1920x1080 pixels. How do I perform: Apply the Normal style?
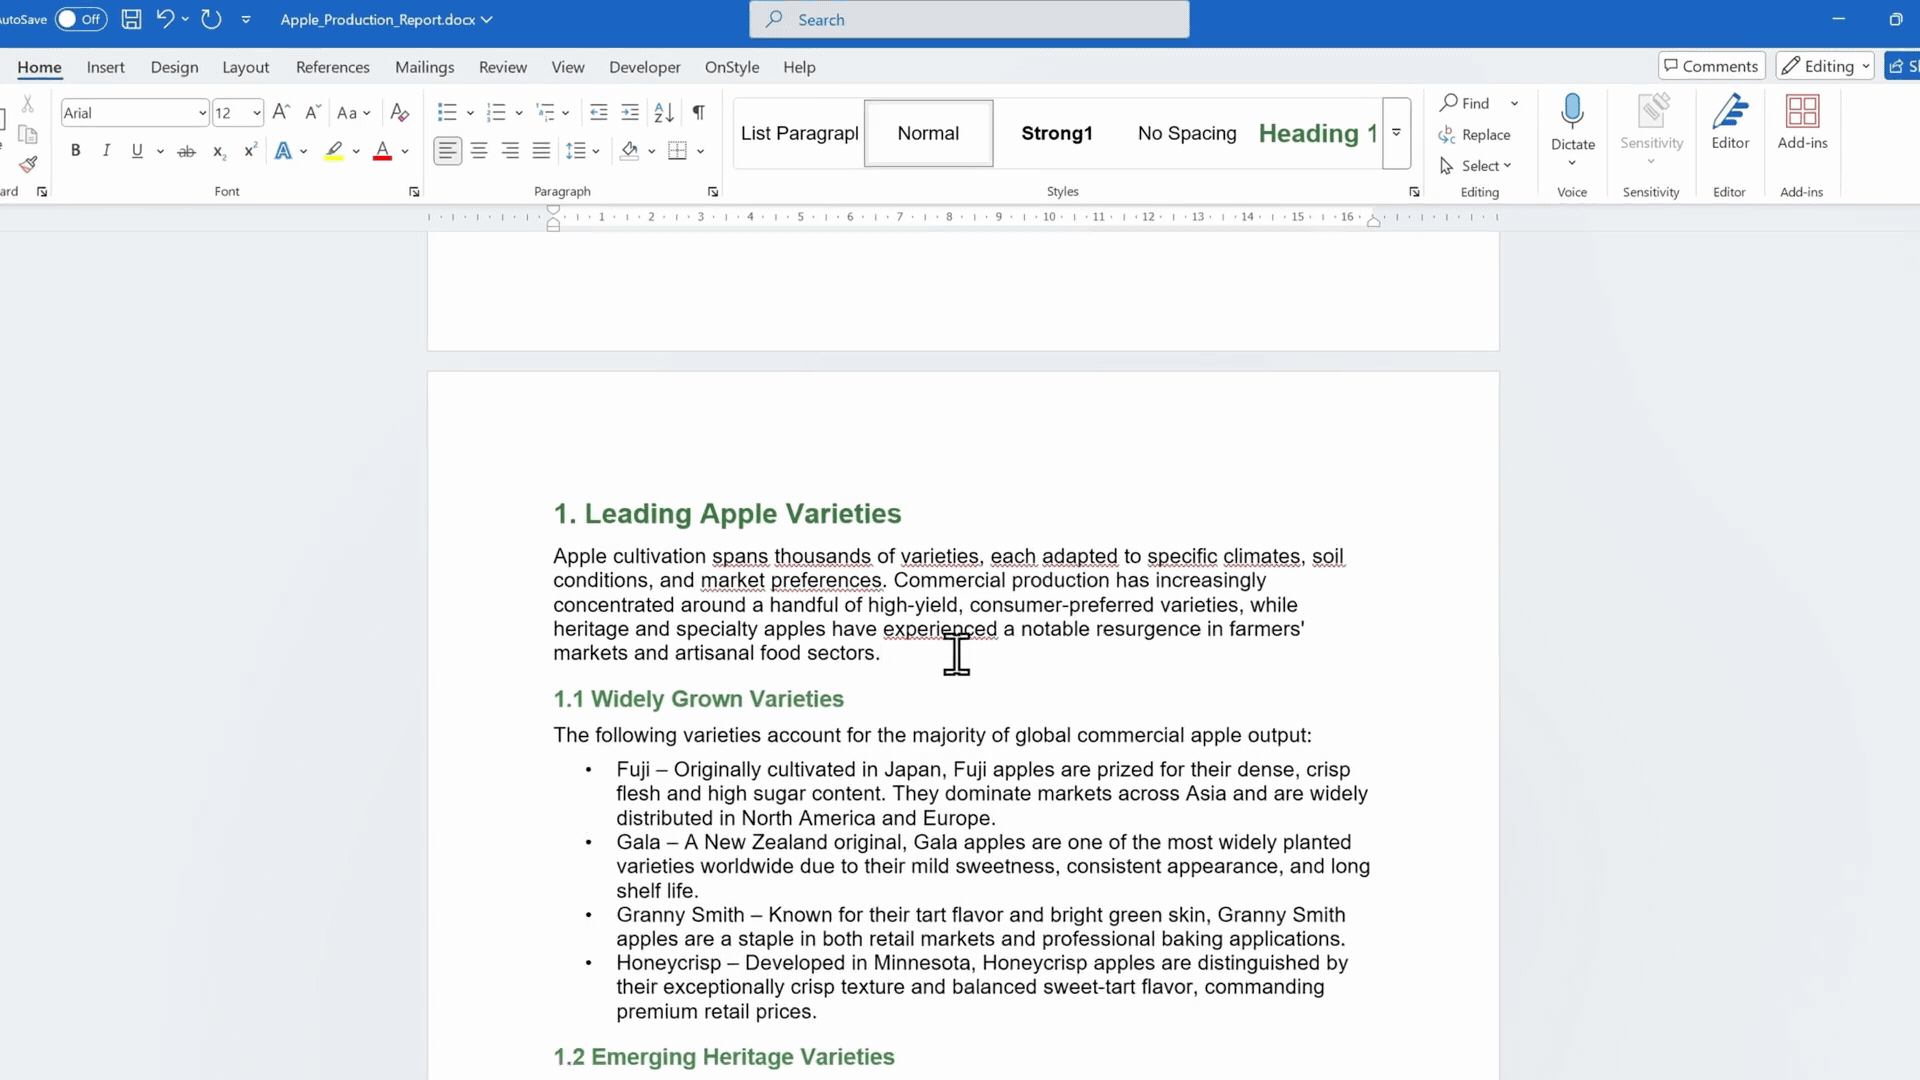point(928,133)
